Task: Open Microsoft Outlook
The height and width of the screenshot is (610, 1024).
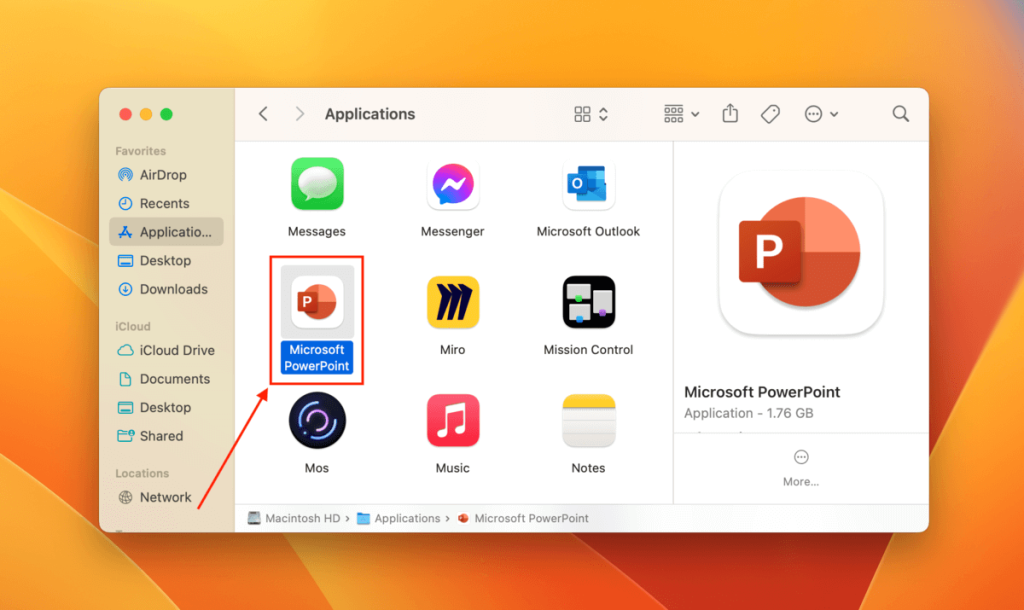Action: 588,185
